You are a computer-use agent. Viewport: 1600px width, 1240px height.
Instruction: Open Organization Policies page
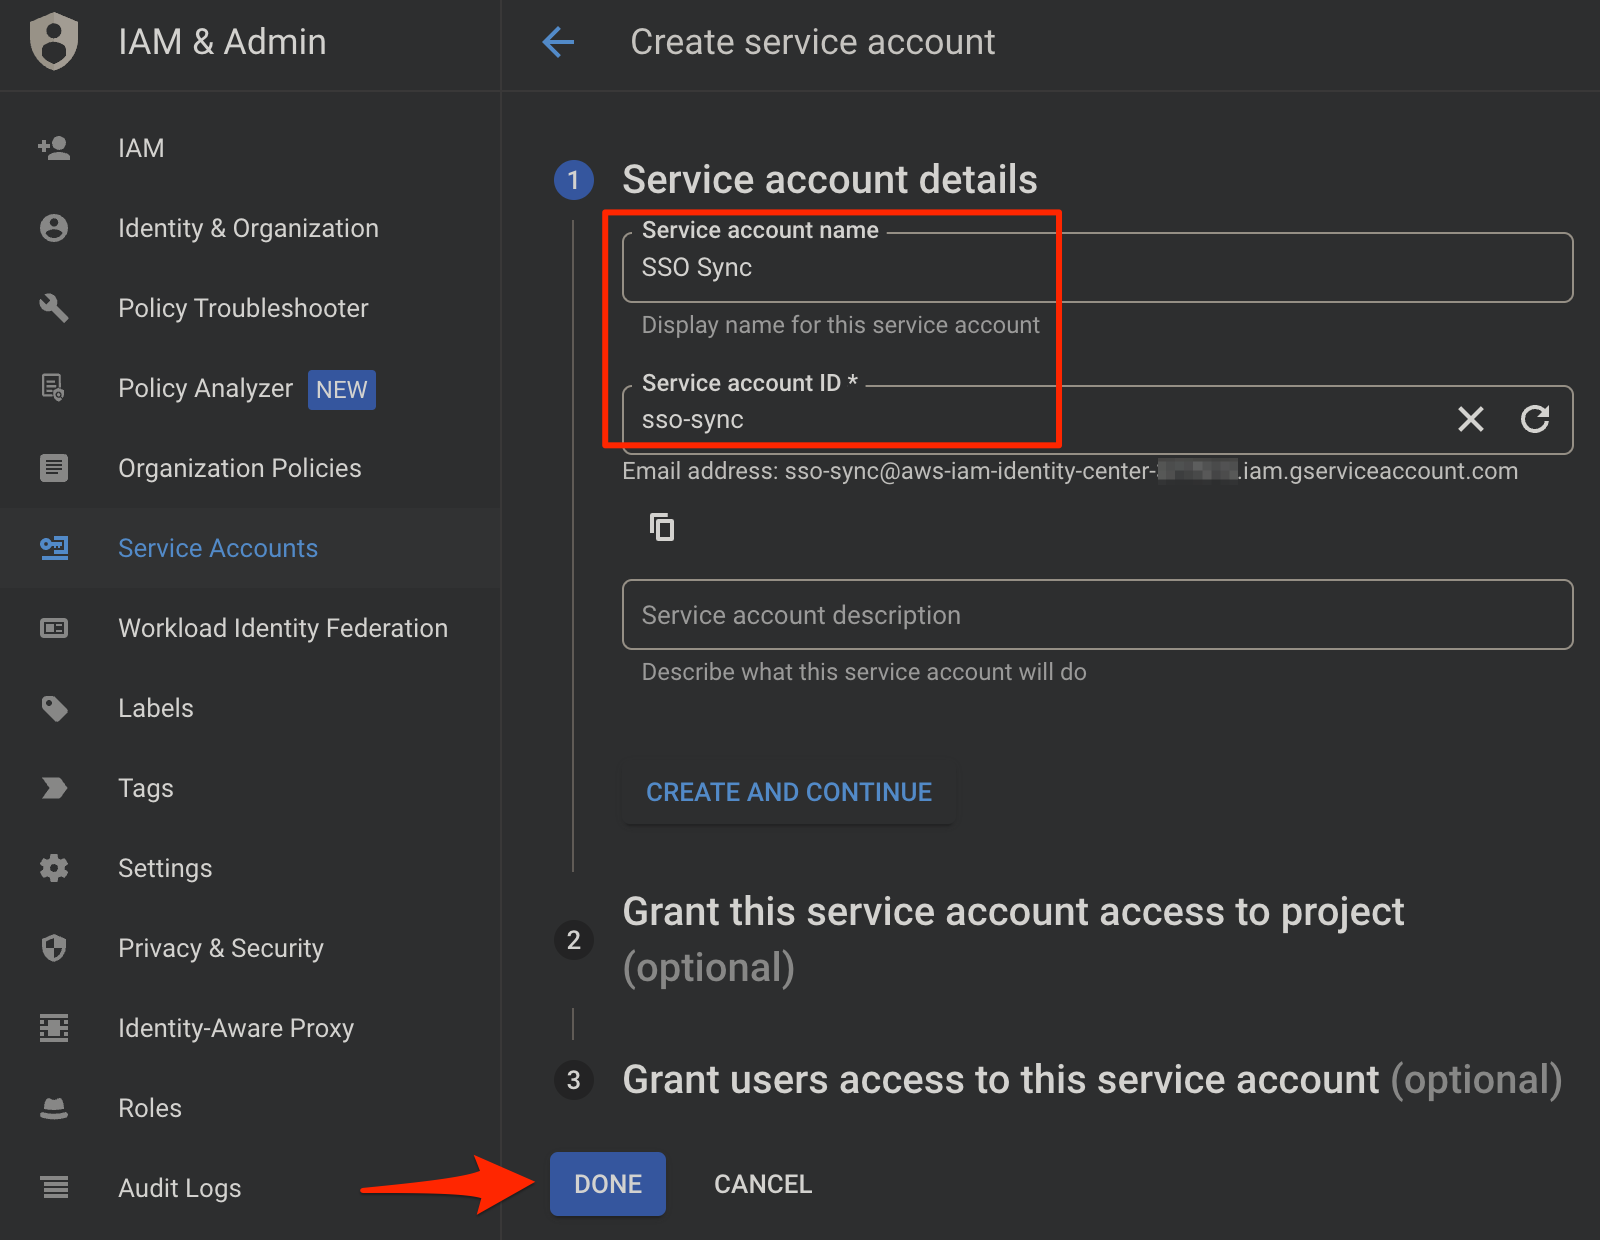250,468
